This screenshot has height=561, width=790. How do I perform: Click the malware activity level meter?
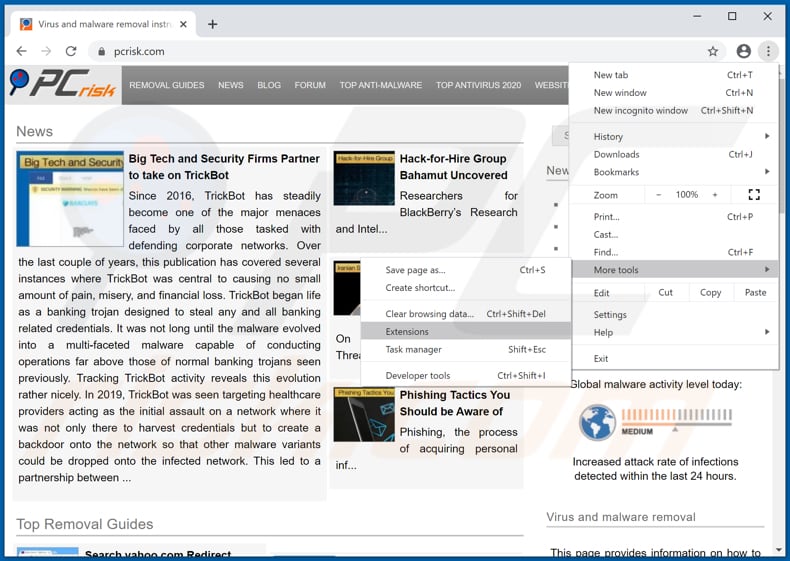click(x=677, y=421)
